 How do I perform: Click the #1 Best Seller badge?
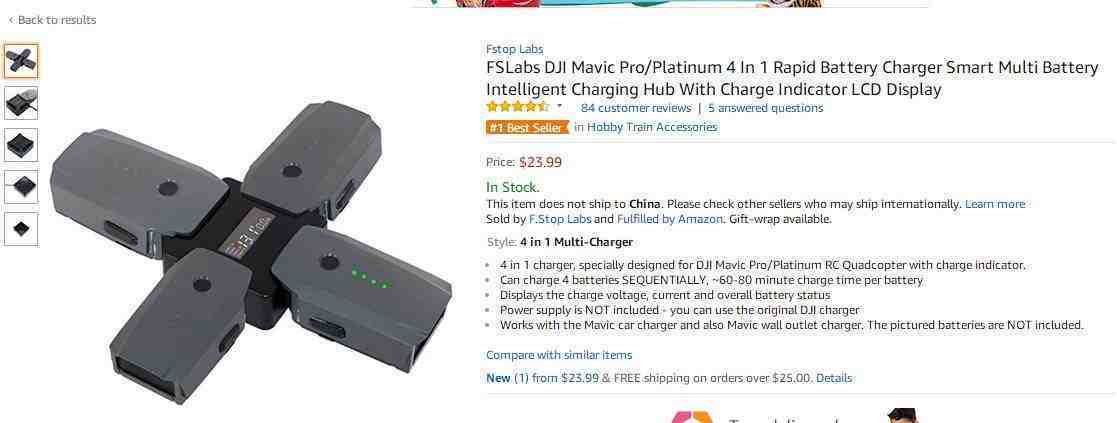(528, 127)
